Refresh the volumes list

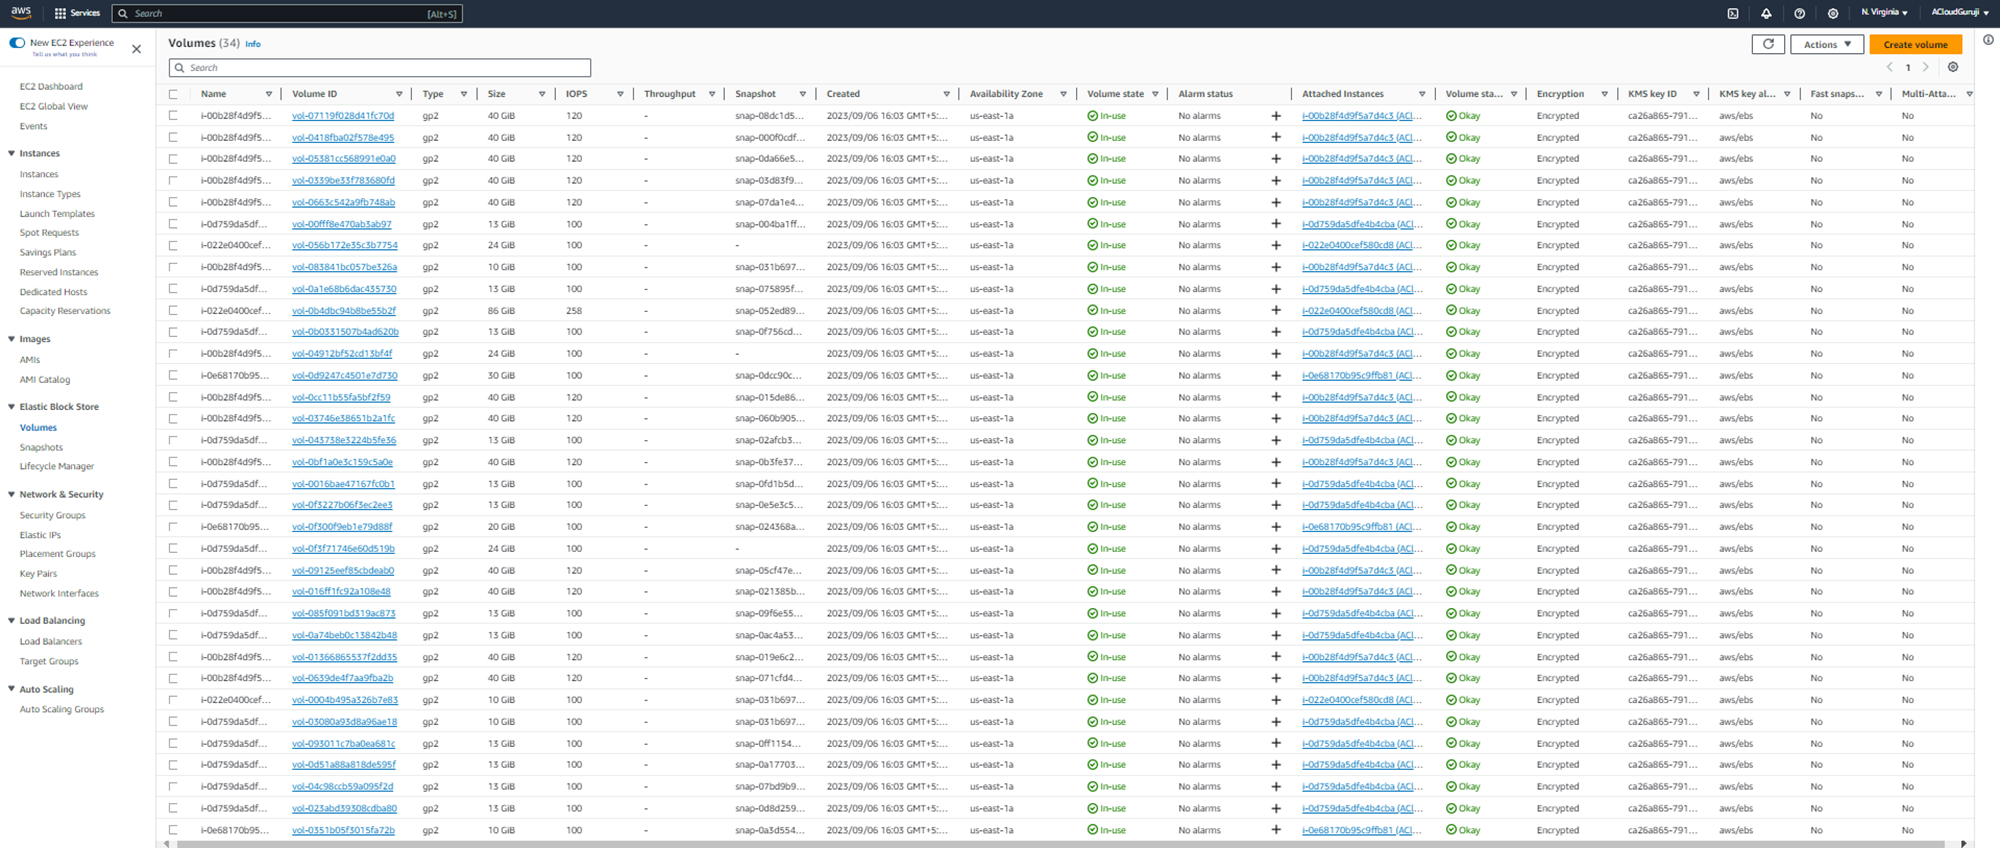[1768, 44]
